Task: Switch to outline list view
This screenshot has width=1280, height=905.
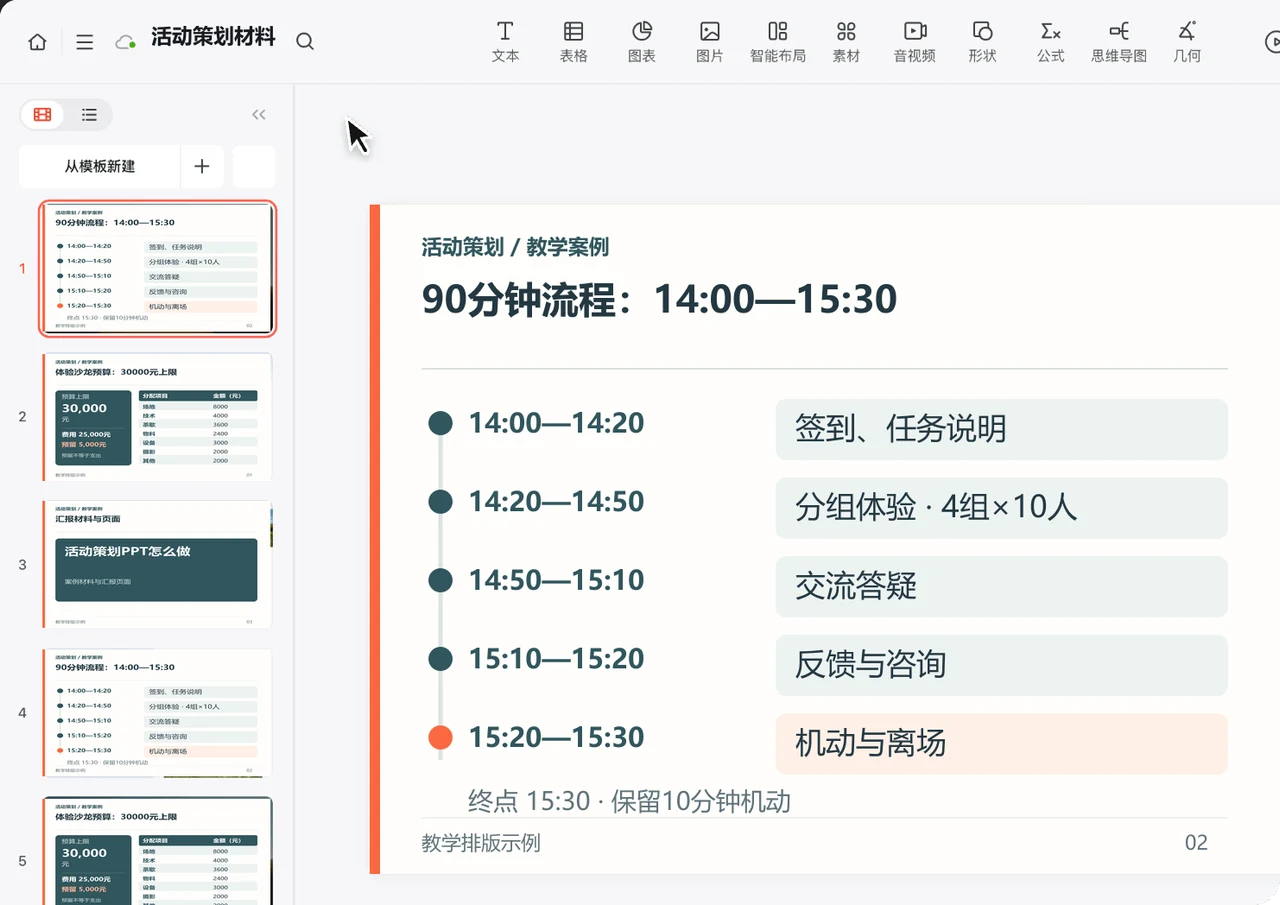Action: [89, 115]
